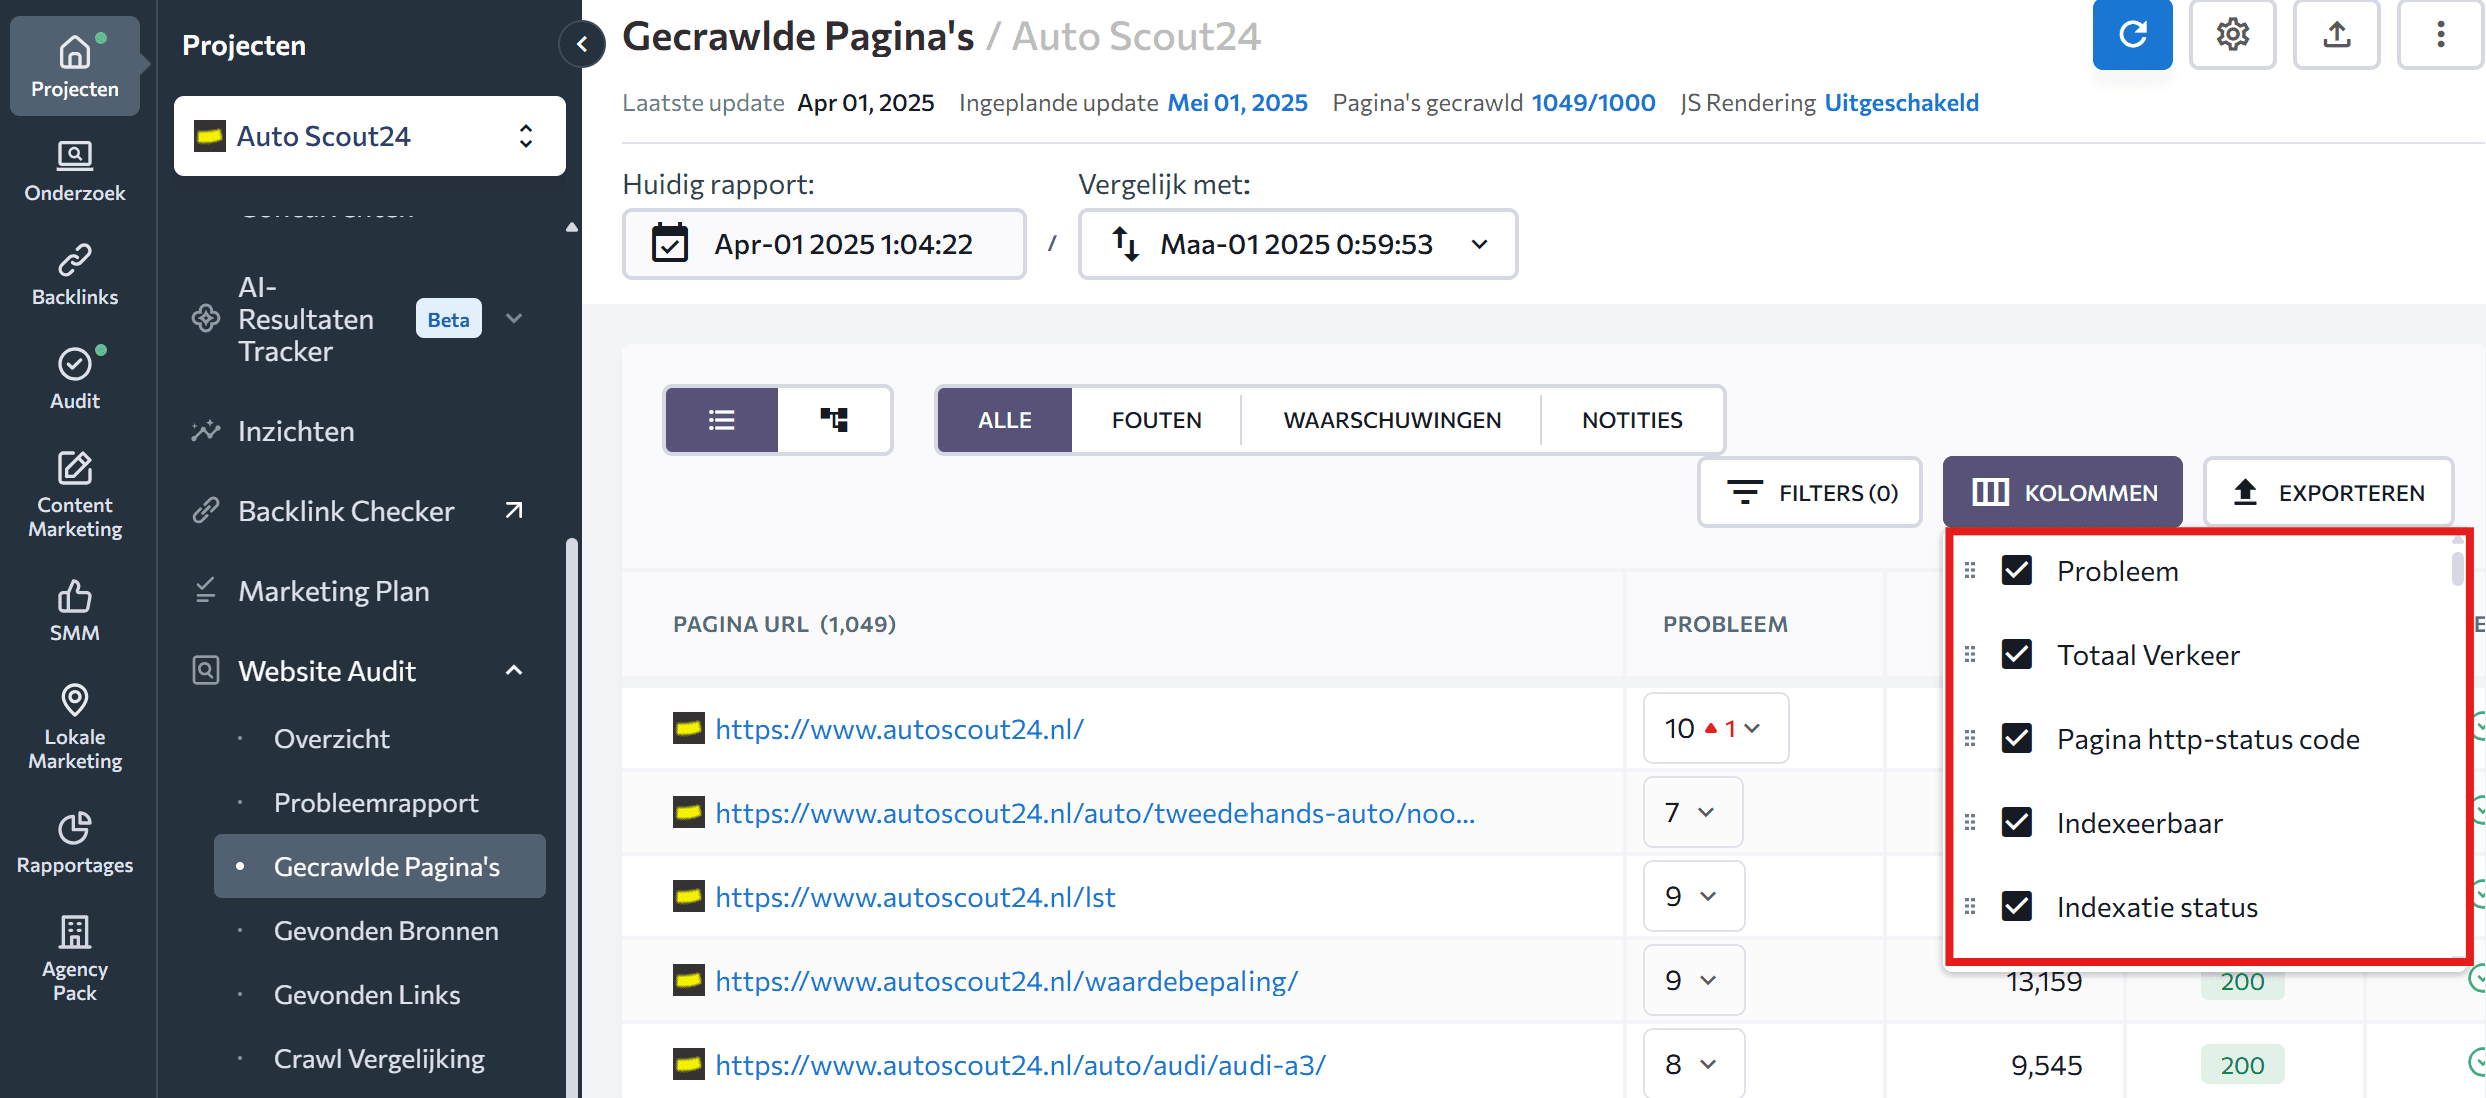Expand problem dropdown showing 10 for homepage
This screenshot has width=2486, height=1098.
point(1716,728)
